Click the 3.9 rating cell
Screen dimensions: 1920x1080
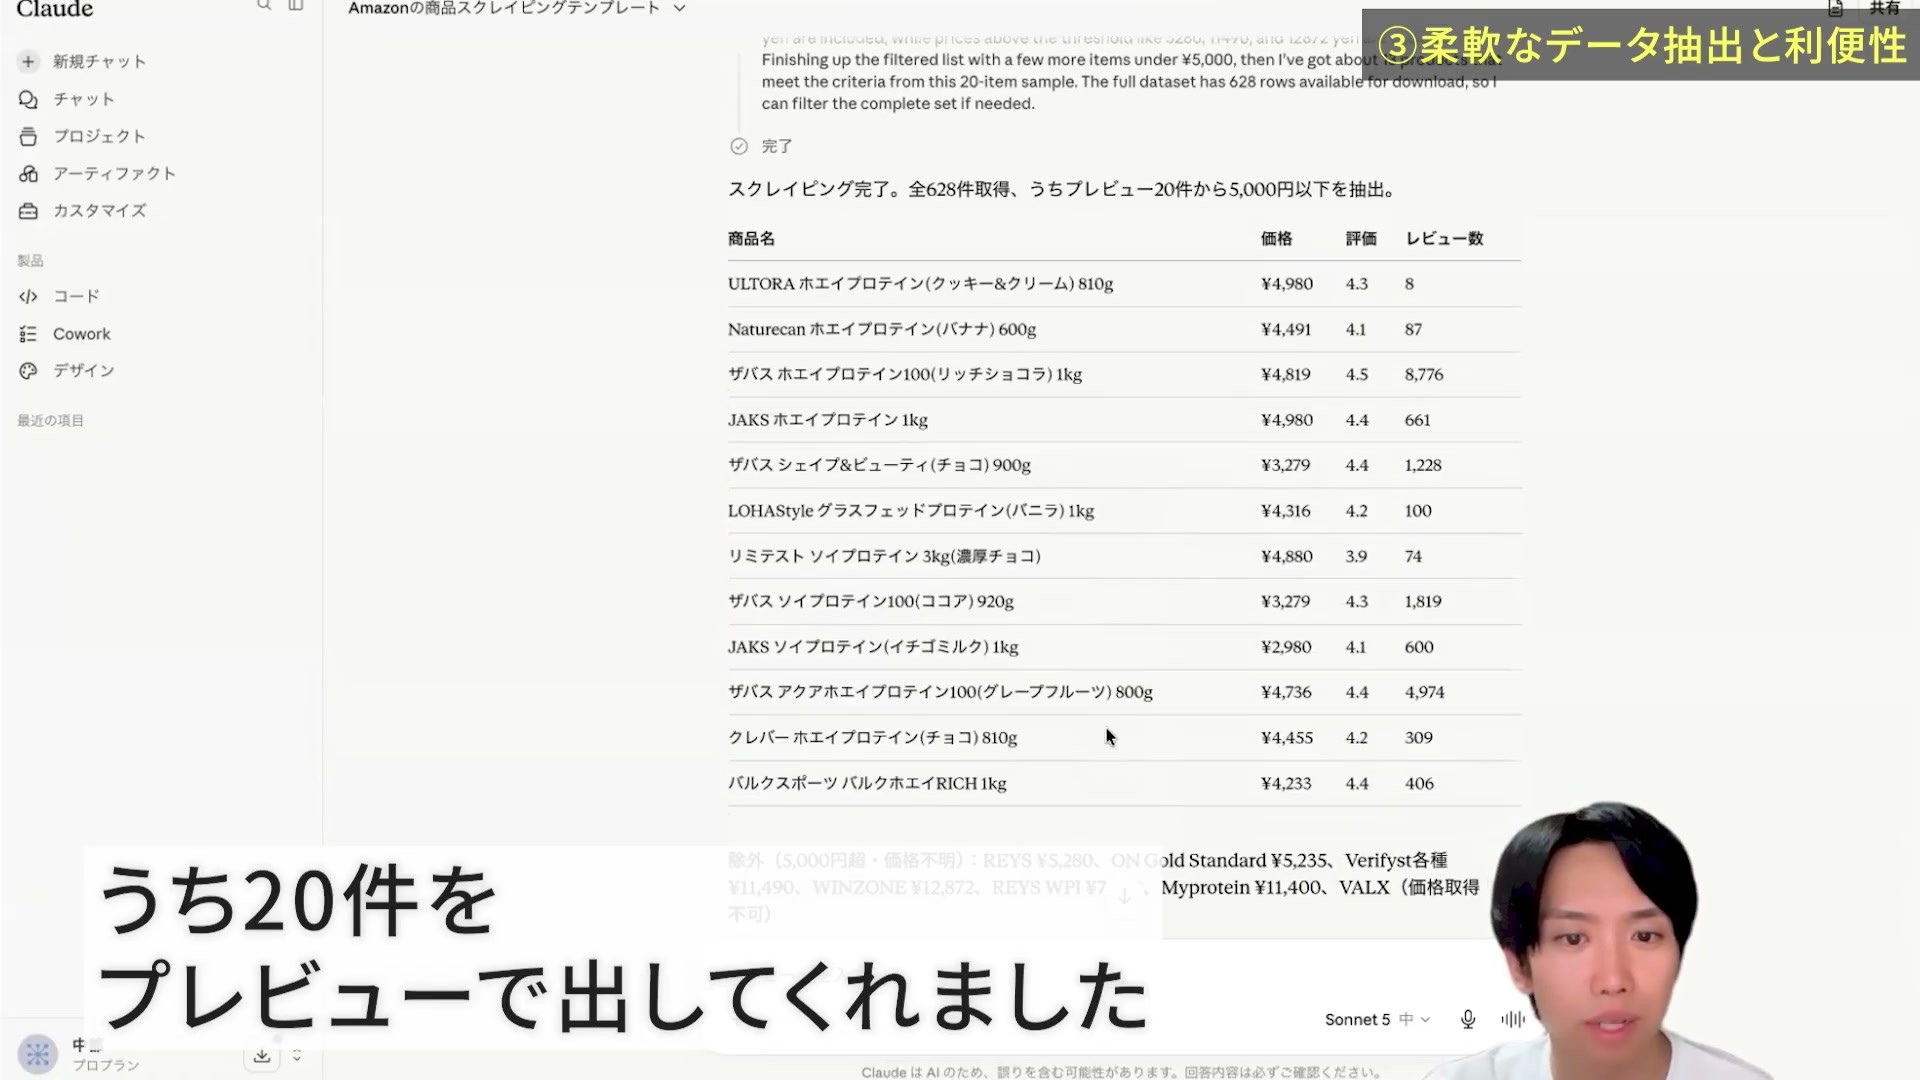1356,556
